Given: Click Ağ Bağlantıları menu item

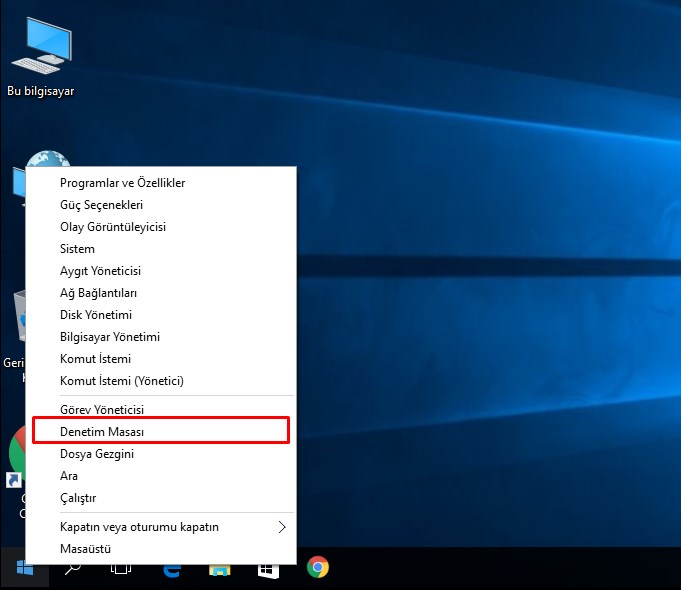Looking at the screenshot, I should (x=98, y=293).
